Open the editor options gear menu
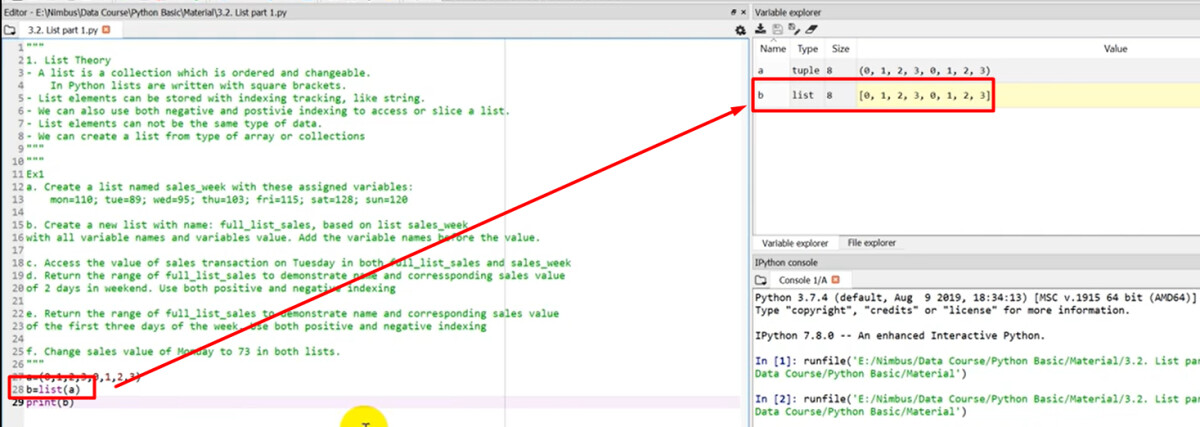Image resolution: width=1200 pixels, height=427 pixels. (x=740, y=31)
